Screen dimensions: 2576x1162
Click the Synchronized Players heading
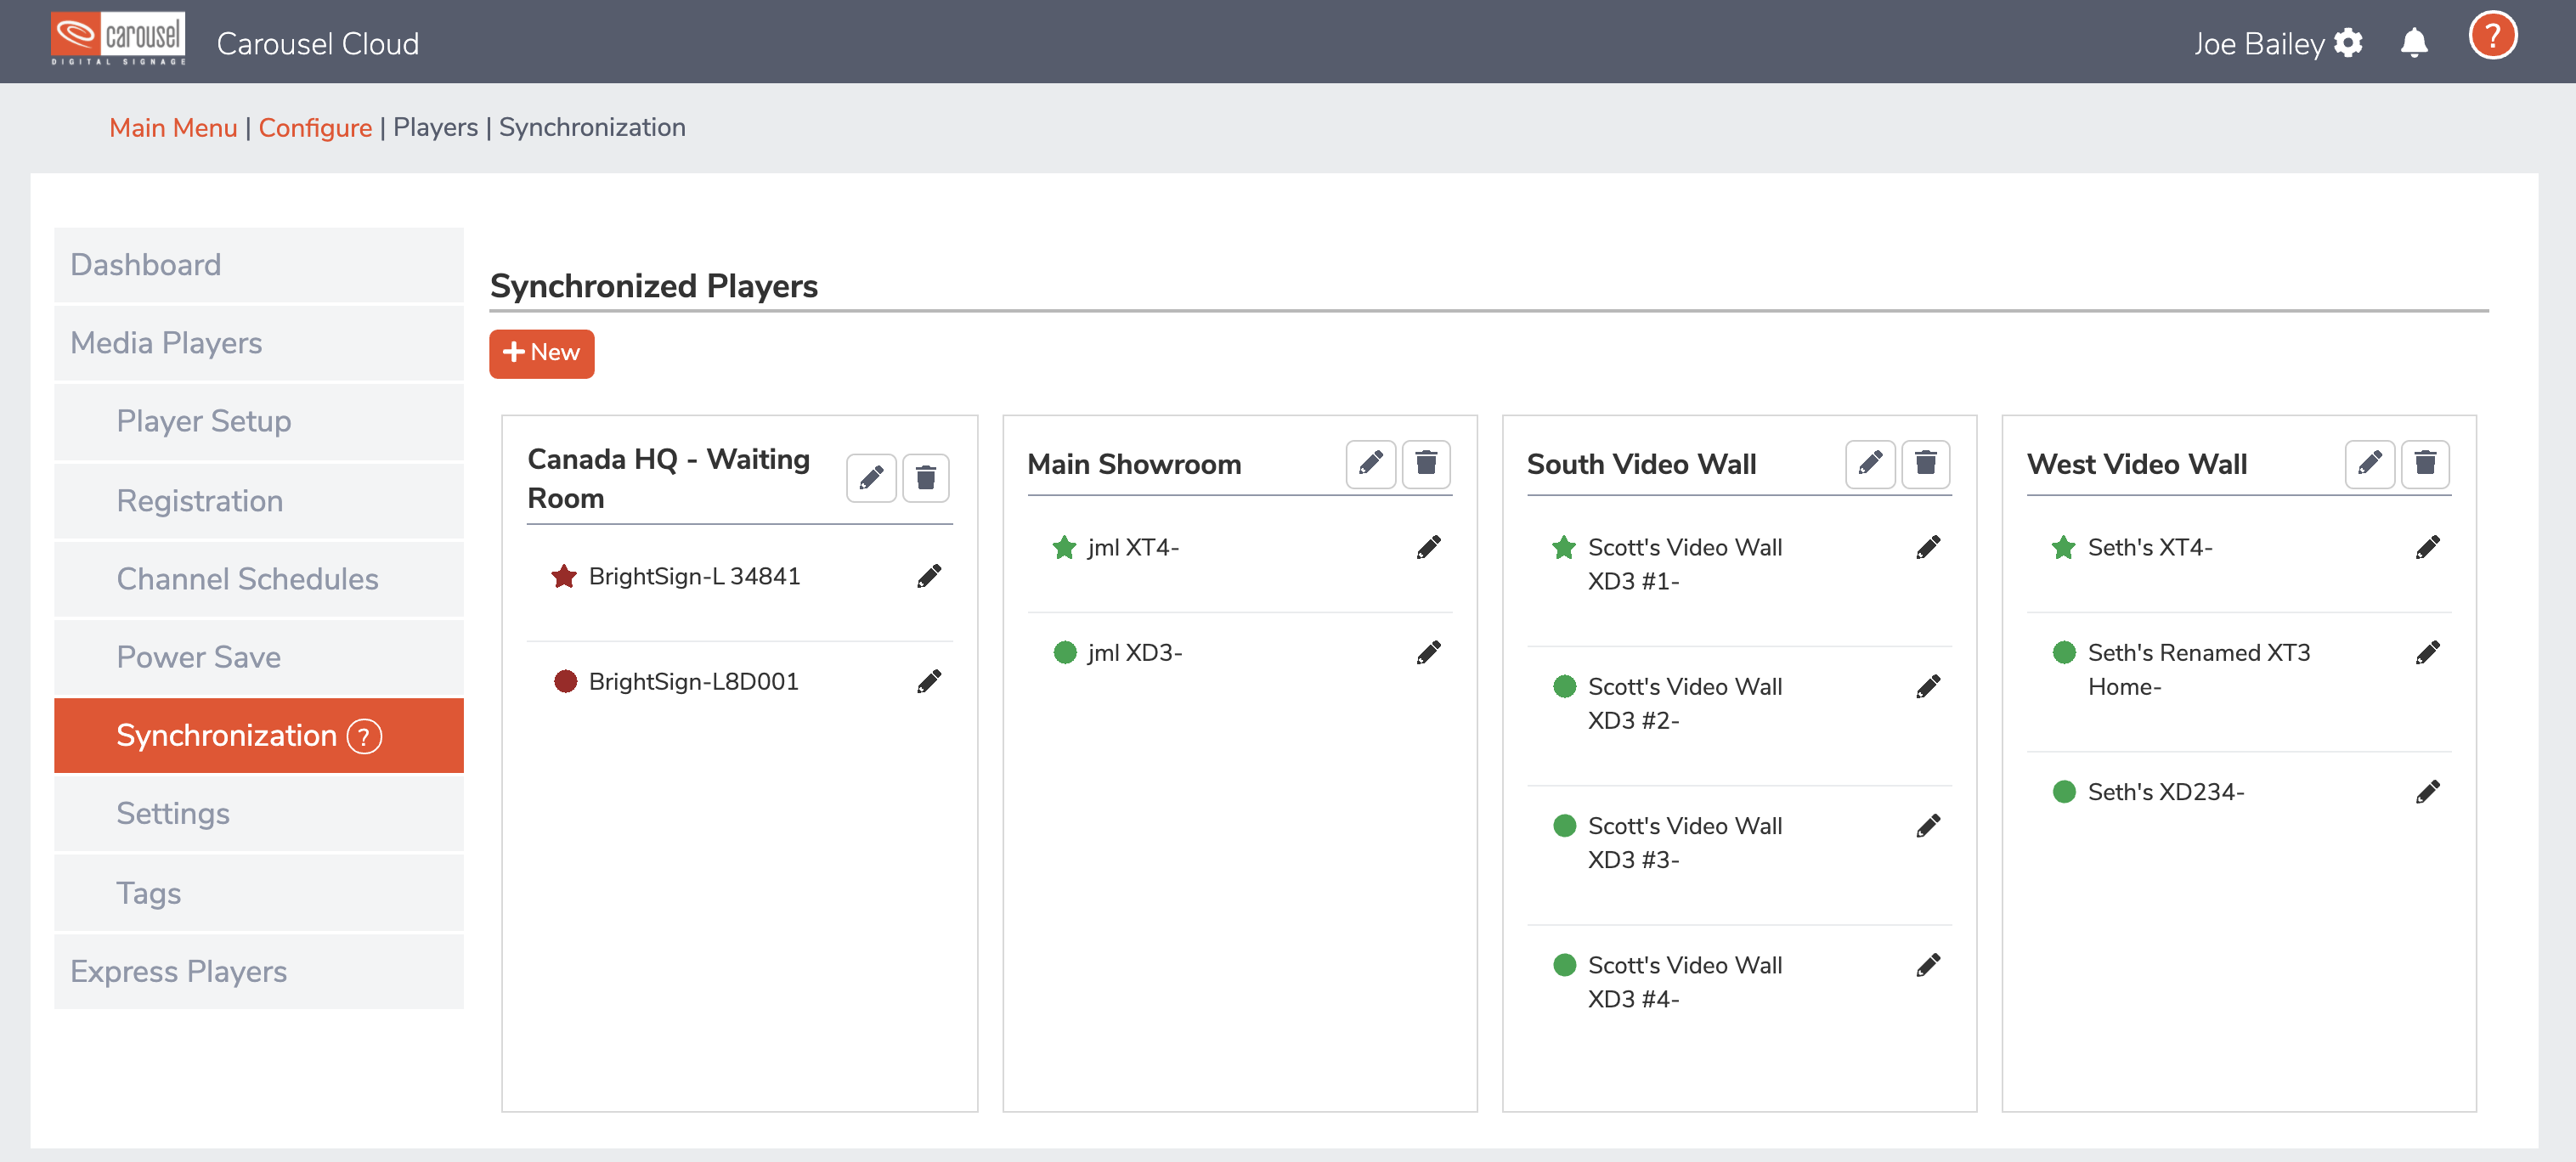654,287
